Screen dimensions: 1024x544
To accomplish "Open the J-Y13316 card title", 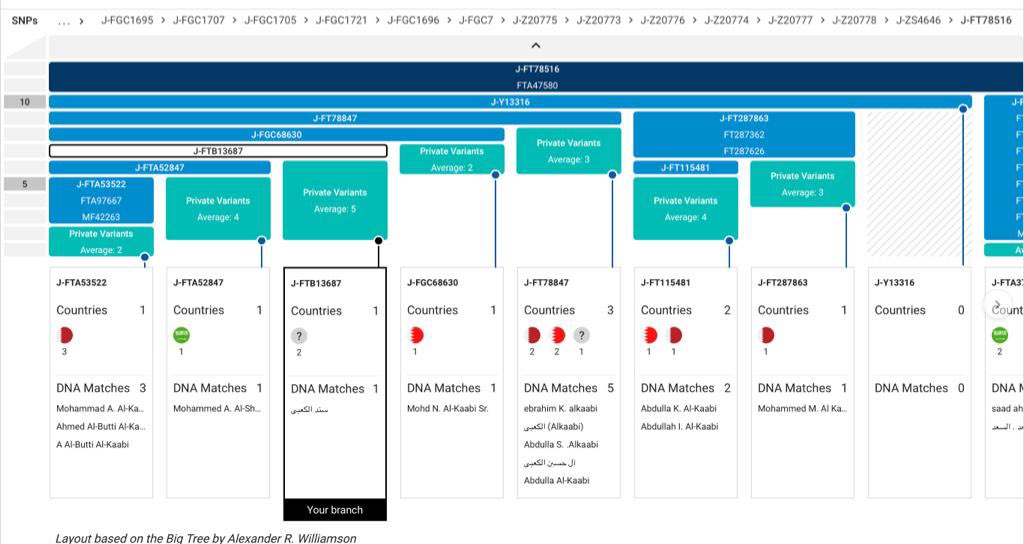I will (x=895, y=283).
